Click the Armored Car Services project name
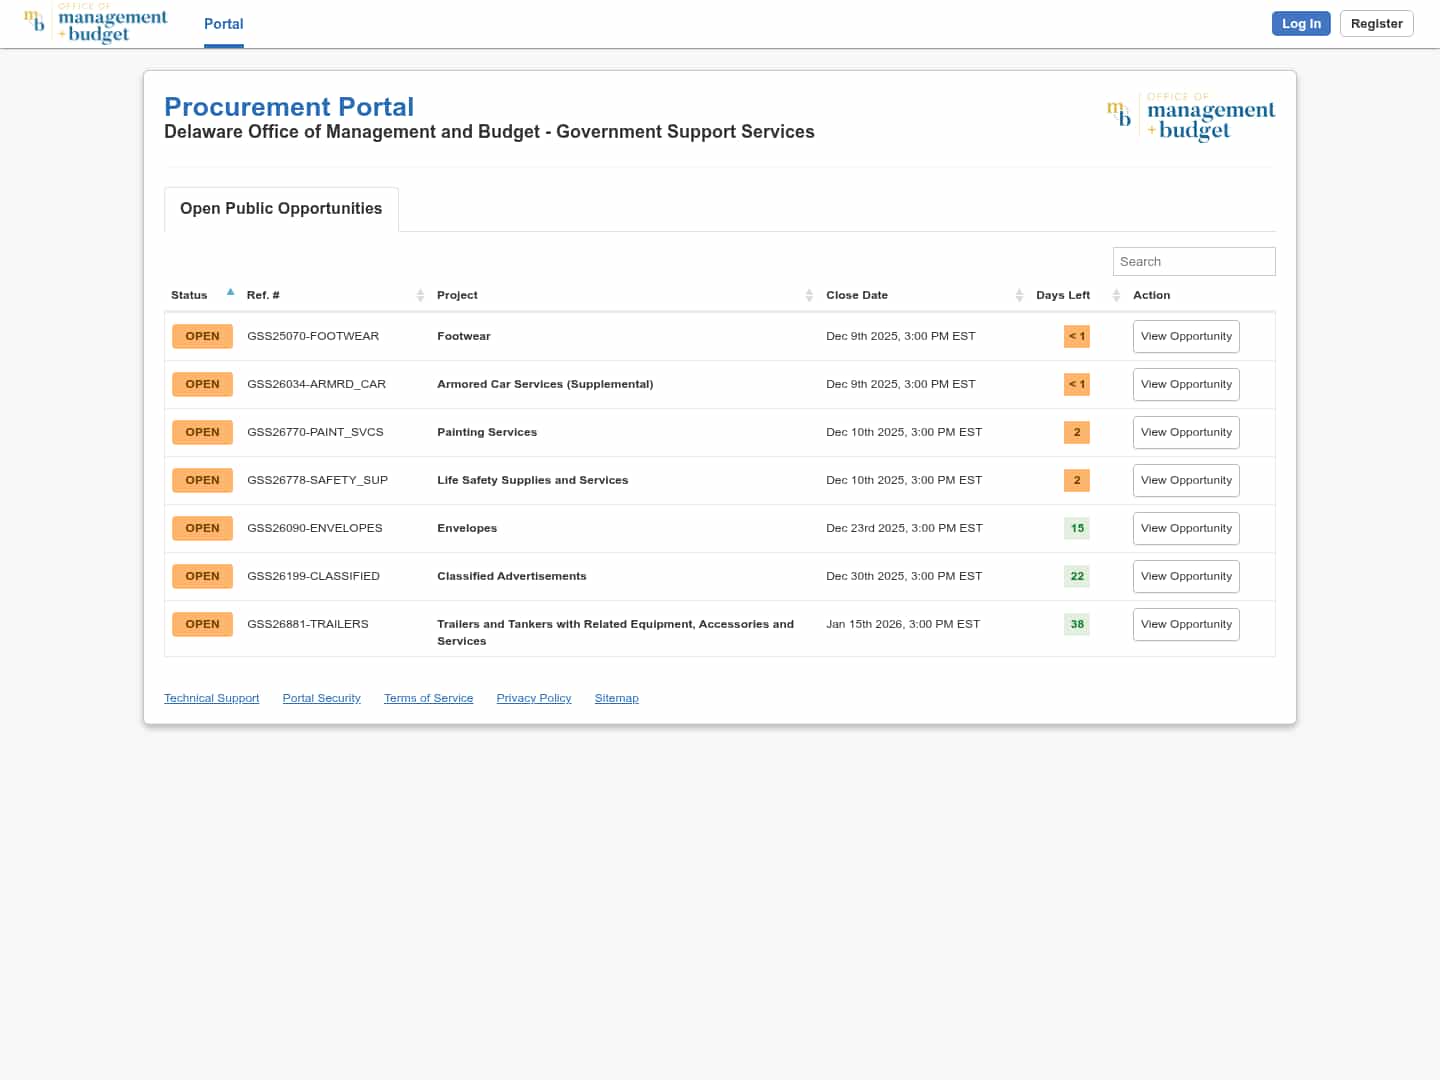This screenshot has height=1080, width=1440. [x=545, y=384]
